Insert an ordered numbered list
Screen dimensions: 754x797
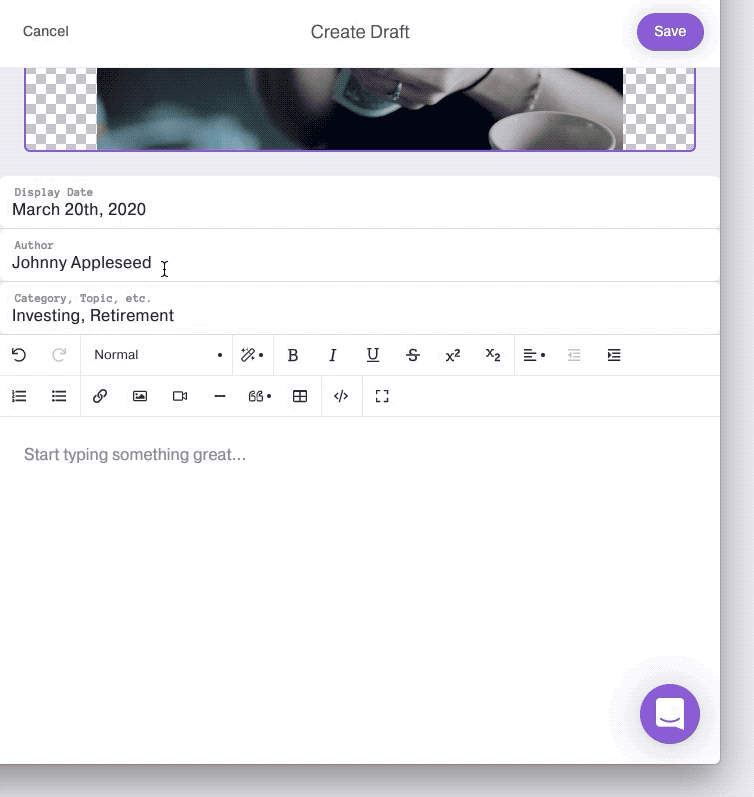19,396
